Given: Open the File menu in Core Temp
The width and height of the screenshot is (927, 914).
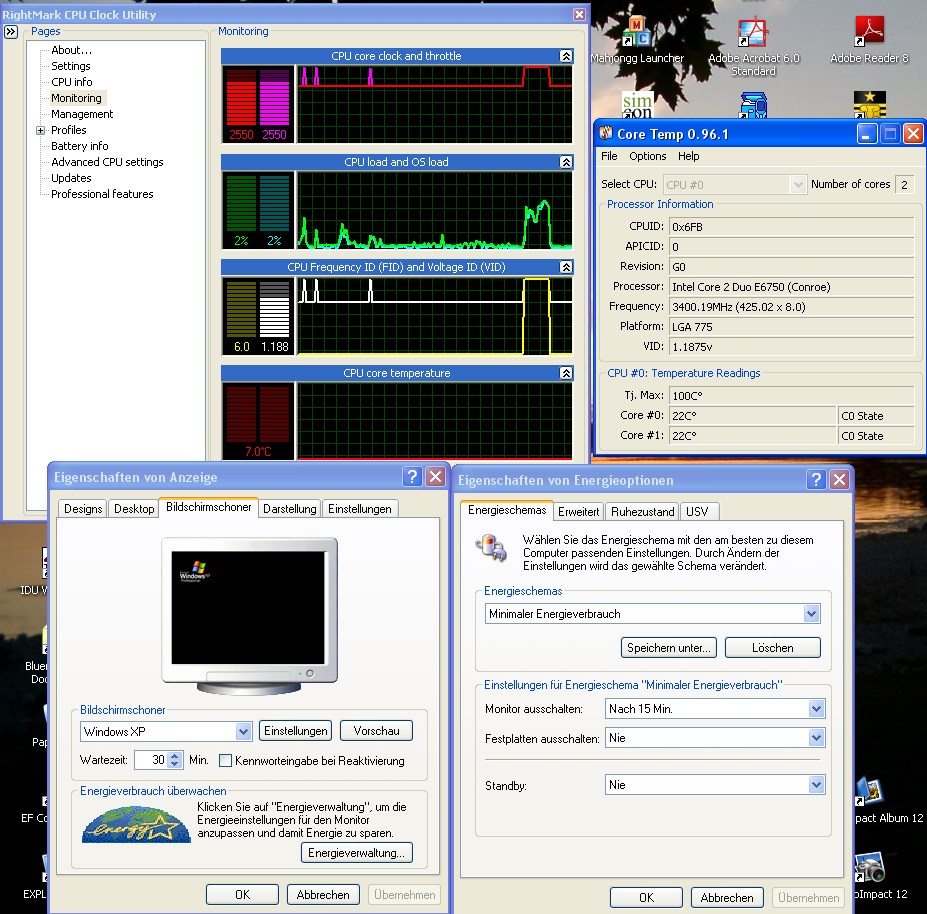Looking at the screenshot, I should (609, 156).
